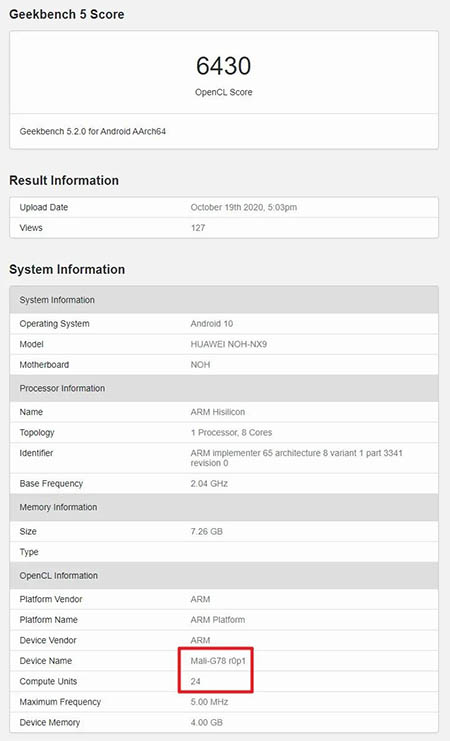
Task: Click the Geekbench 5.2.0 for Android AArch64 text
Action: coord(93,131)
